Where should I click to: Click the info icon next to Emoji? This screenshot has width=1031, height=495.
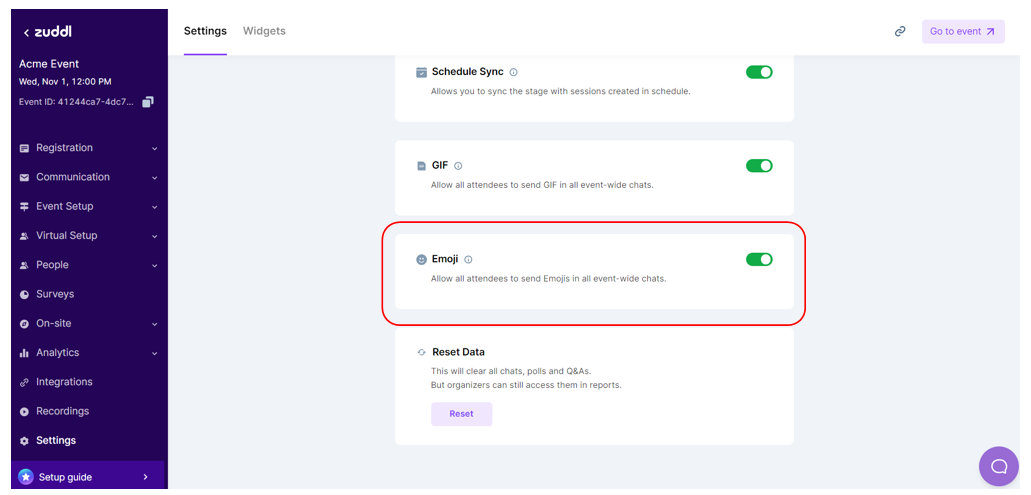tap(468, 259)
